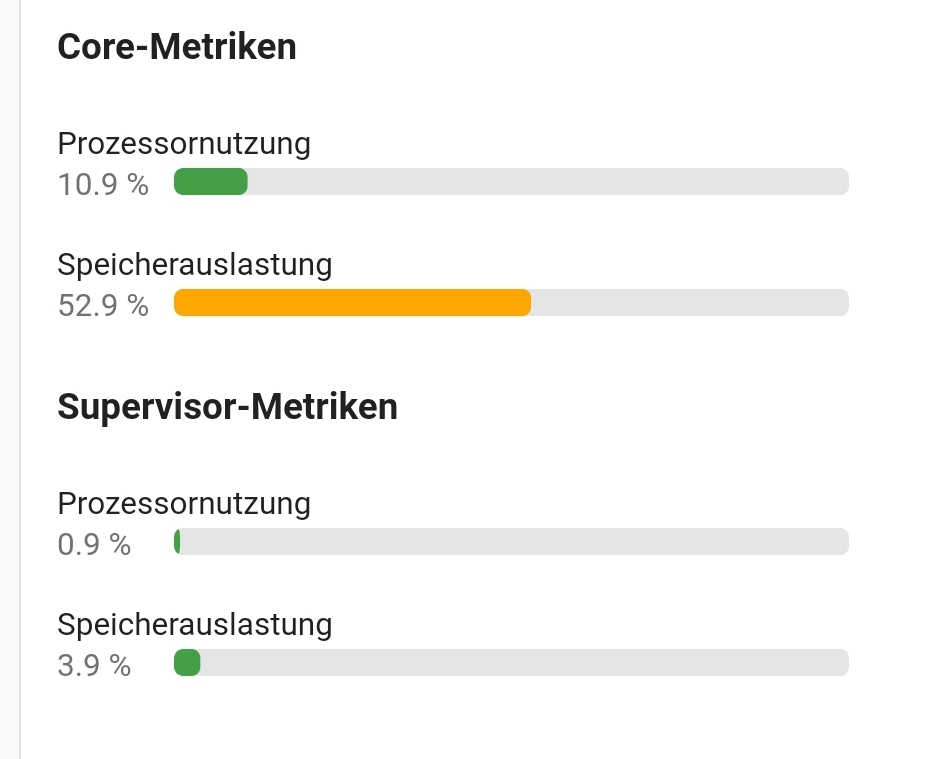This screenshot has width=944, height=759.
Task: Select the 3.9 % supervisor memory value
Action: (x=94, y=665)
